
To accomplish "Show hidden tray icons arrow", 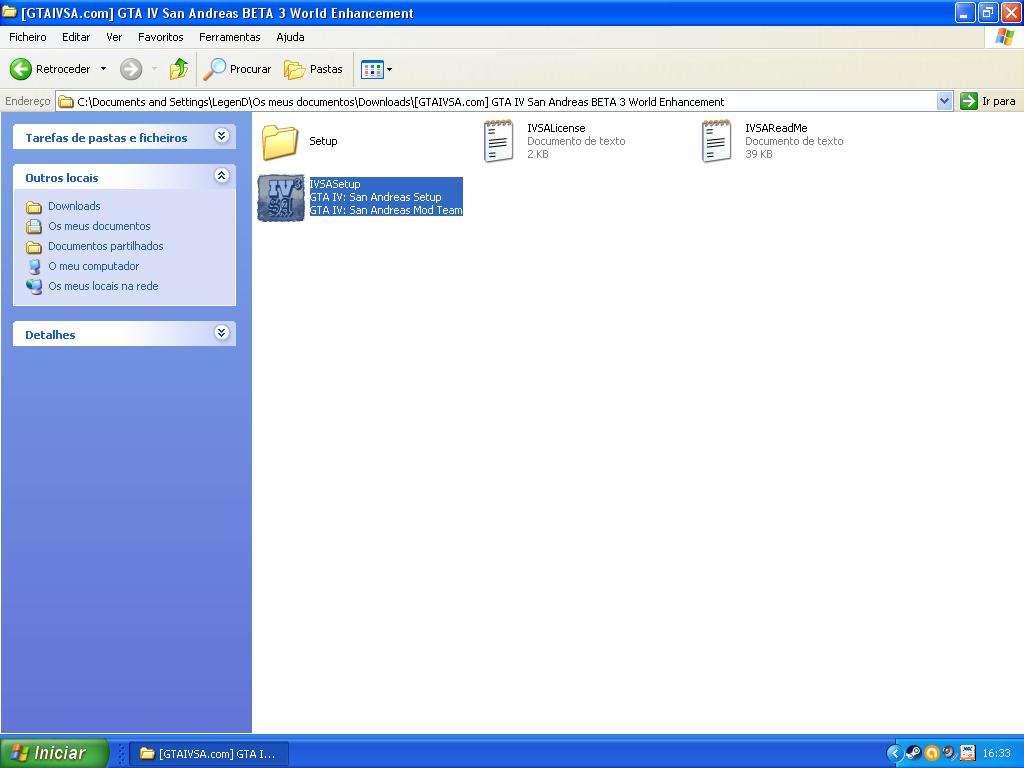I will [x=895, y=754].
